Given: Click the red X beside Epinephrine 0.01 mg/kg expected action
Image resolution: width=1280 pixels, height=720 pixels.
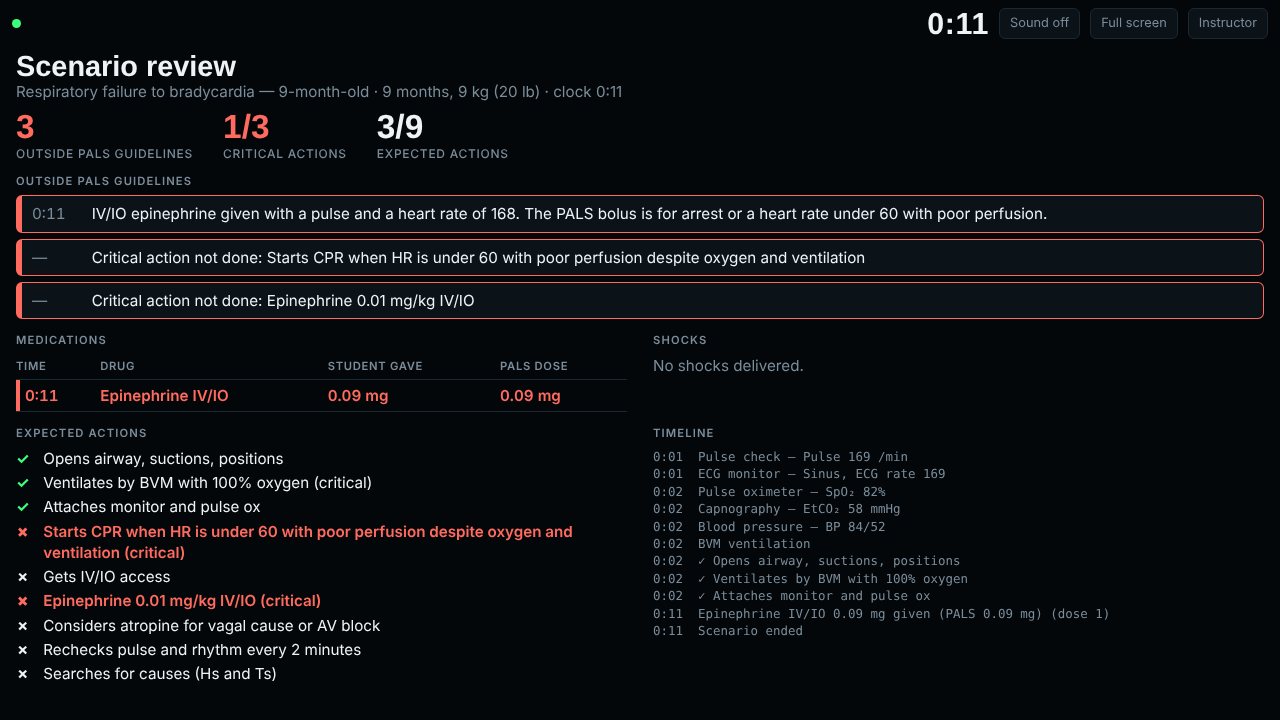Looking at the screenshot, I should point(23,601).
